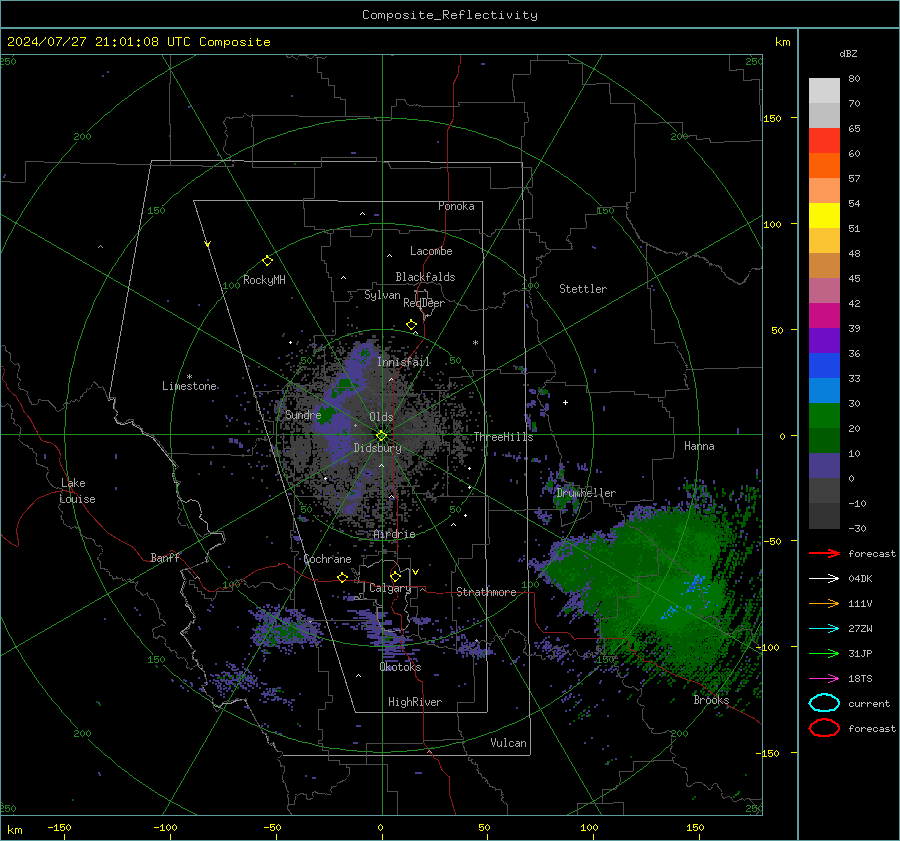Click the white asterisk marker above Limestone
The height and width of the screenshot is (841, 900).
[x=189, y=377]
